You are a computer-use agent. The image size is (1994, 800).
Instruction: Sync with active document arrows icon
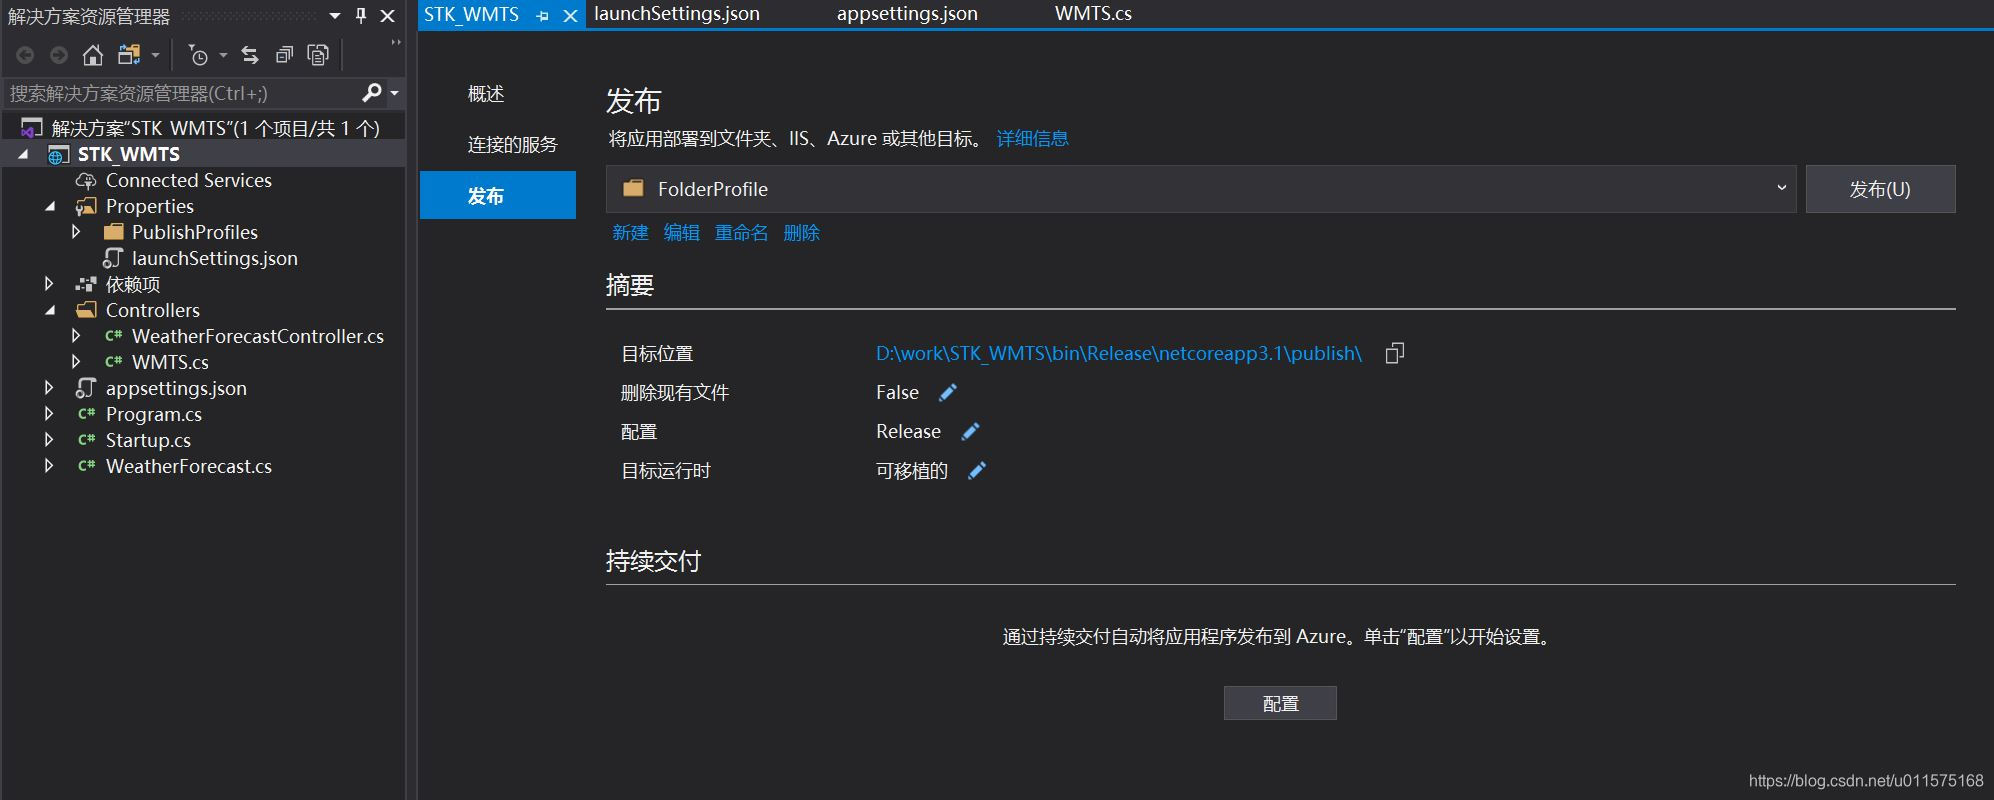tap(250, 55)
